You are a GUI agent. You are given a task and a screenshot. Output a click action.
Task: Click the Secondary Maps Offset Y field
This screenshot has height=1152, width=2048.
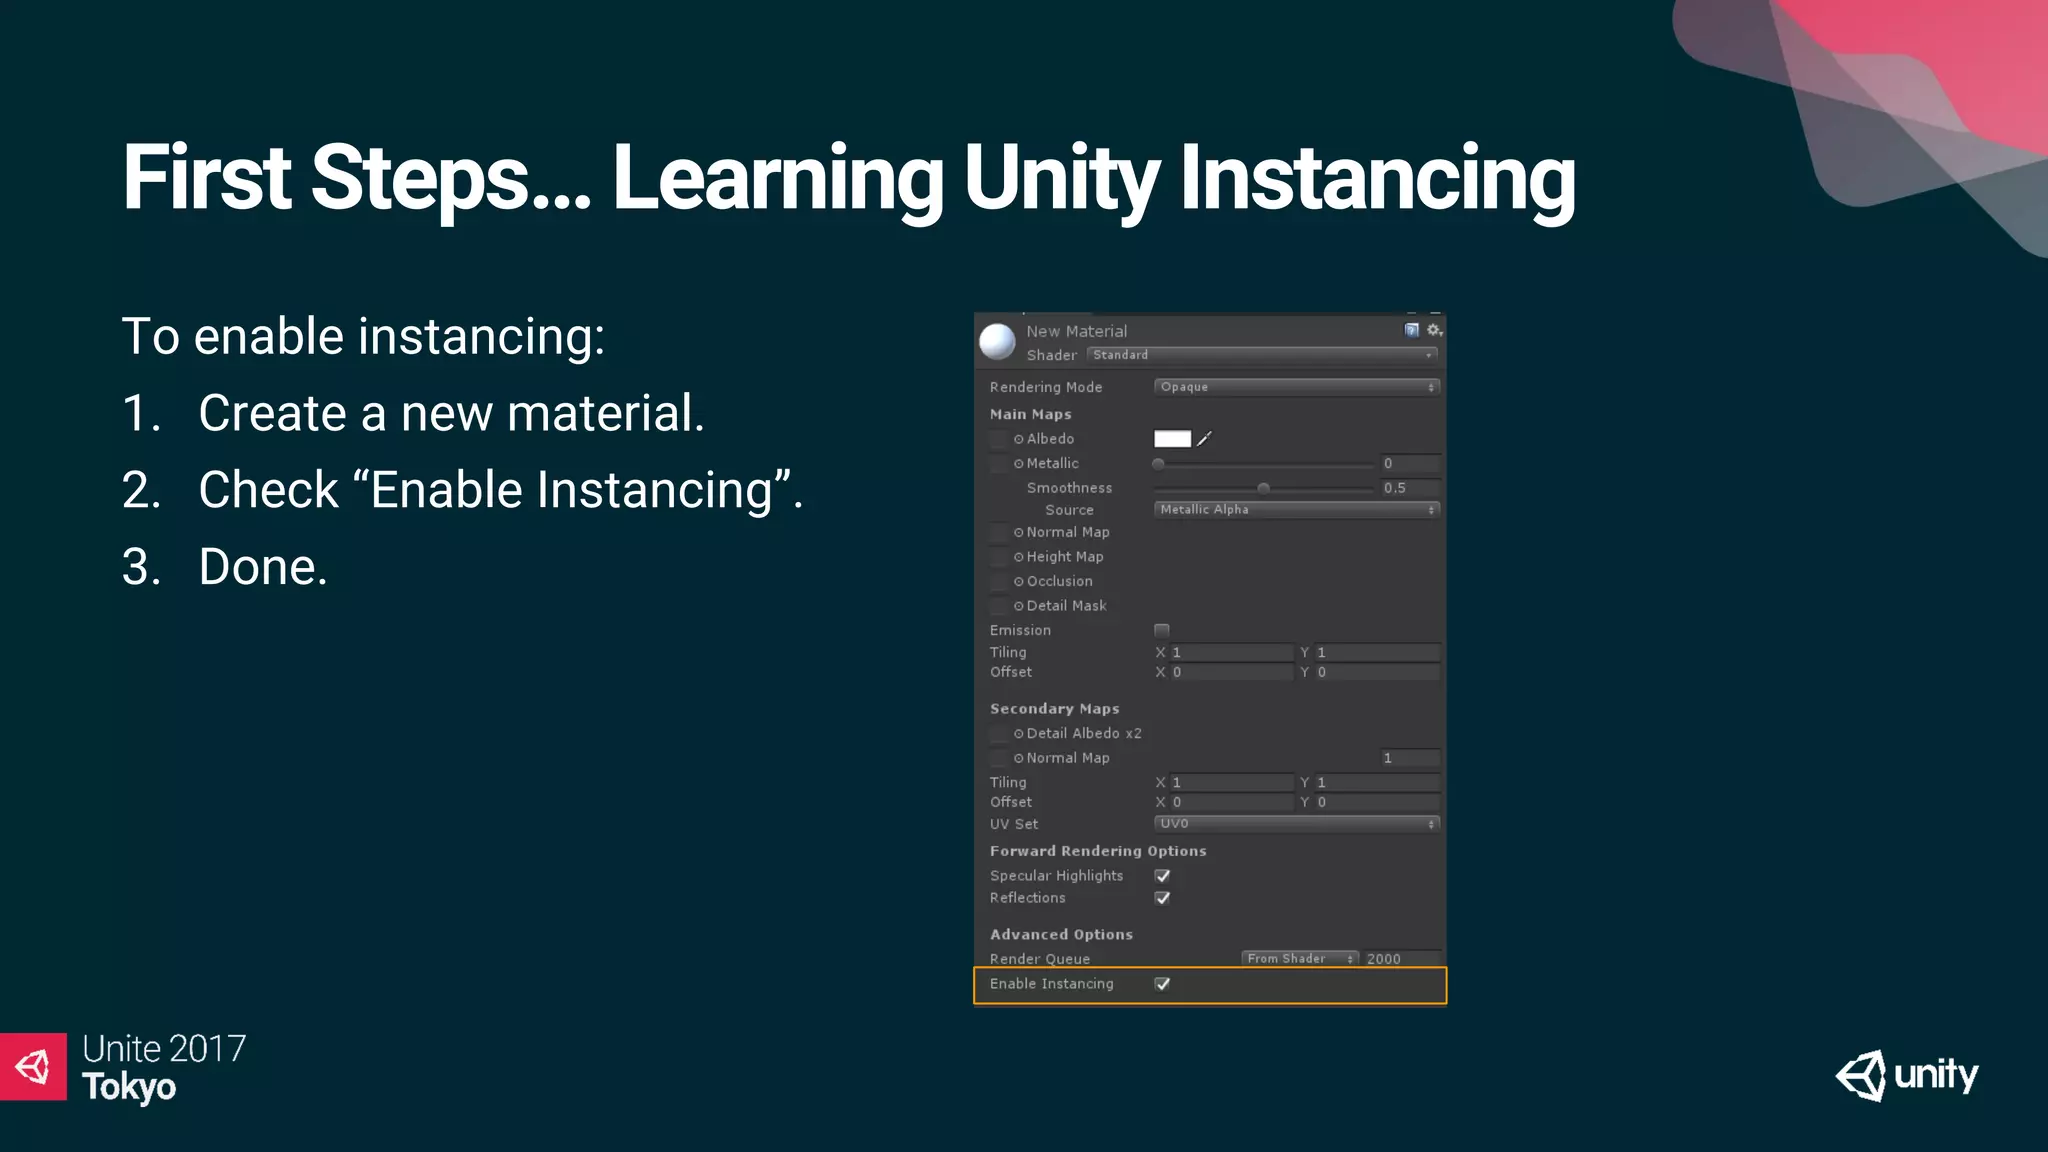pyautogui.click(x=1378, y=802)
